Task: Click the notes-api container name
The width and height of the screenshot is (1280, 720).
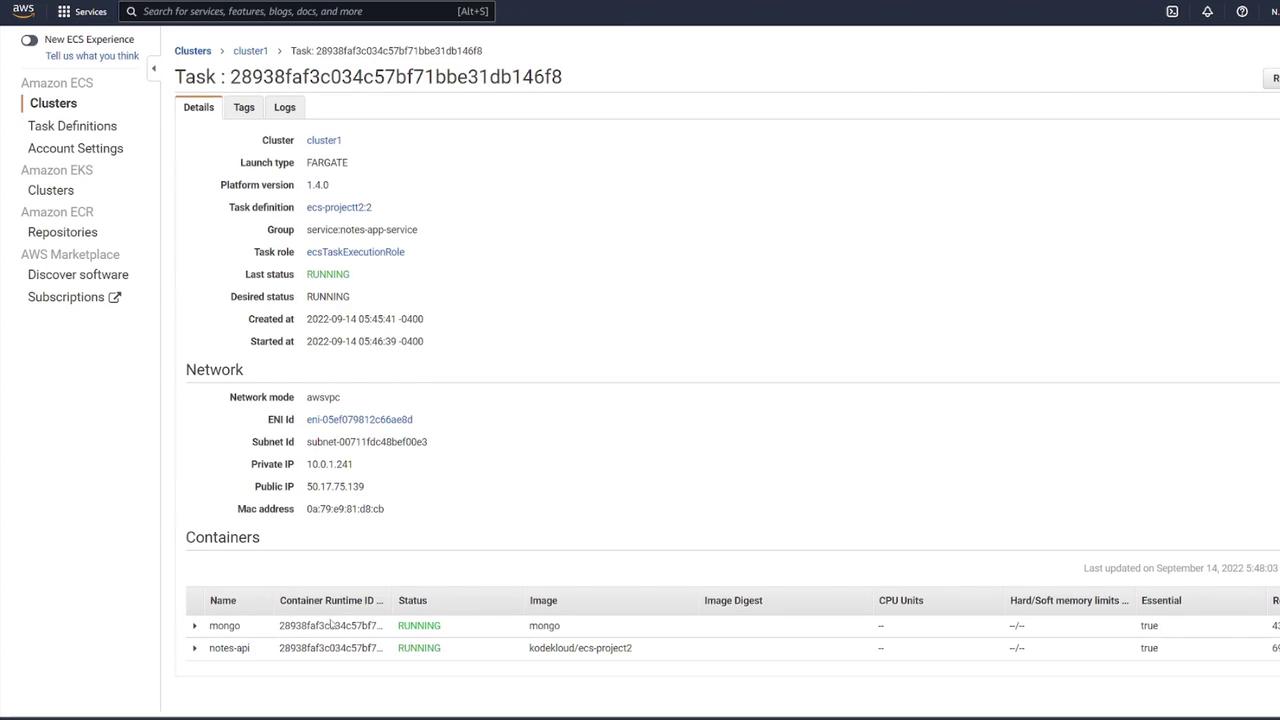Action: [x=229, y=648]
